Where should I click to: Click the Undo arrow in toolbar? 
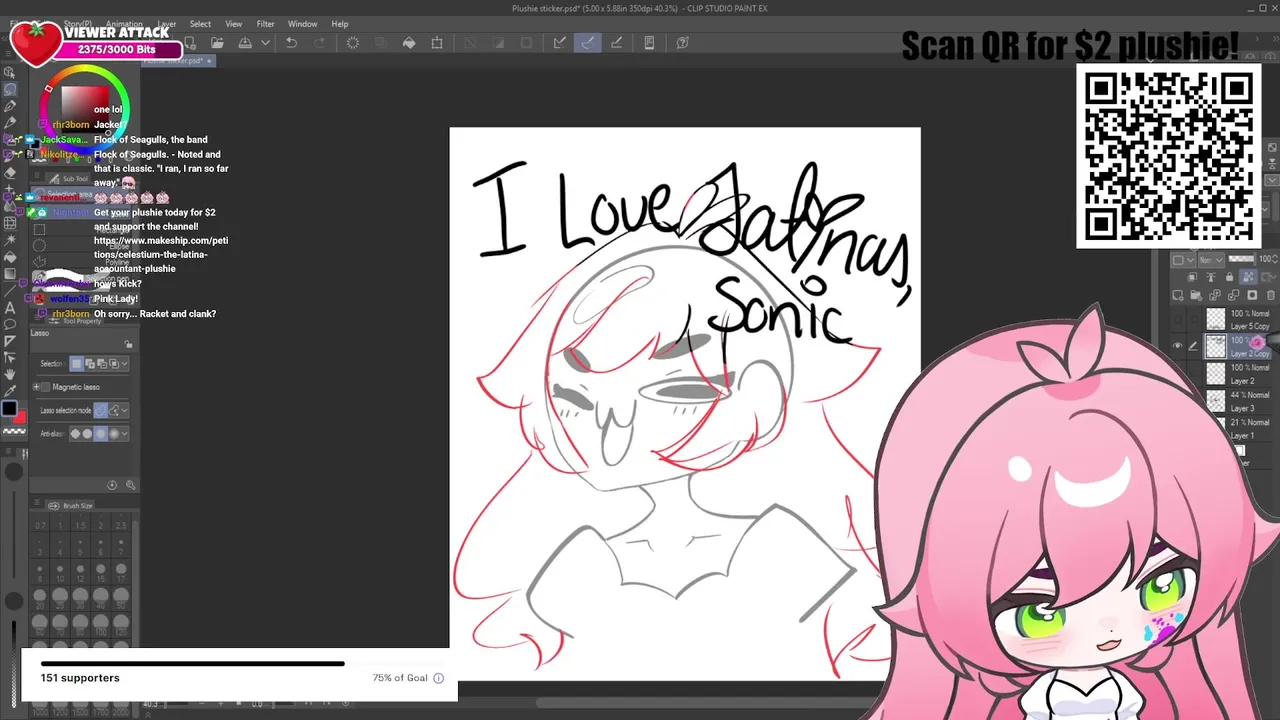(x=291, y=42)
